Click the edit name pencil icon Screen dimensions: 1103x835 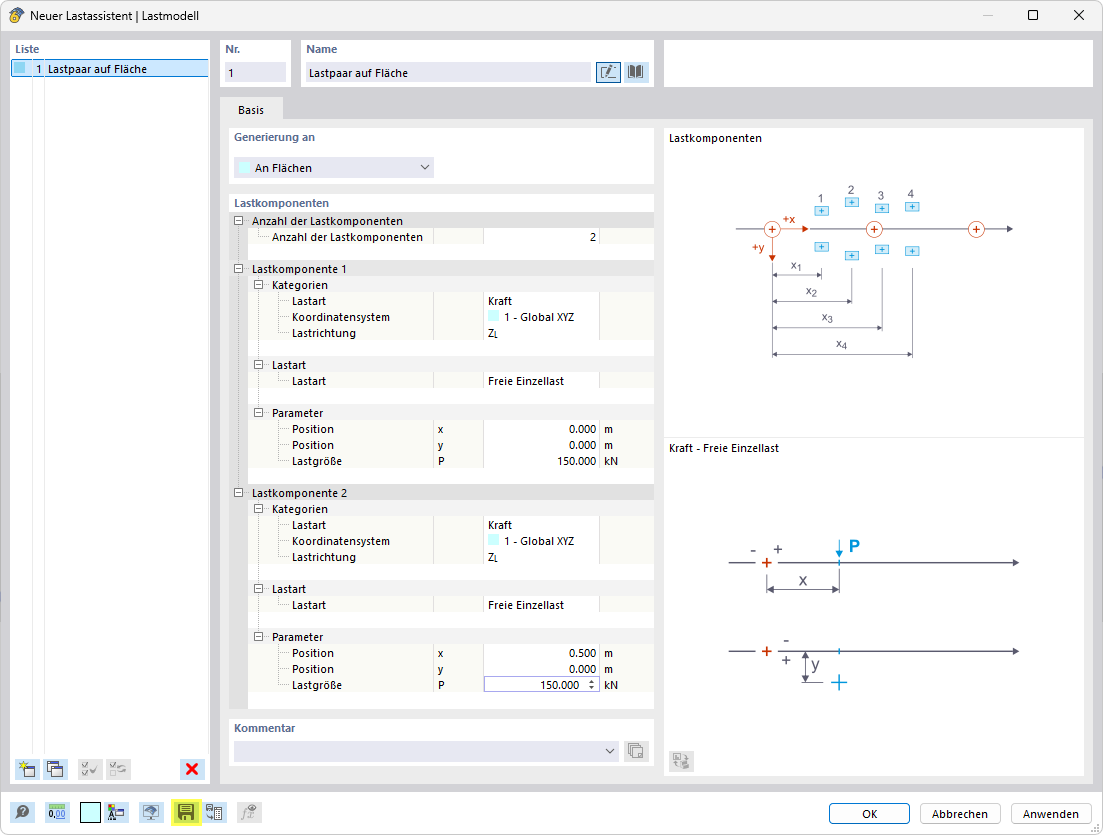tap(608, 72)
